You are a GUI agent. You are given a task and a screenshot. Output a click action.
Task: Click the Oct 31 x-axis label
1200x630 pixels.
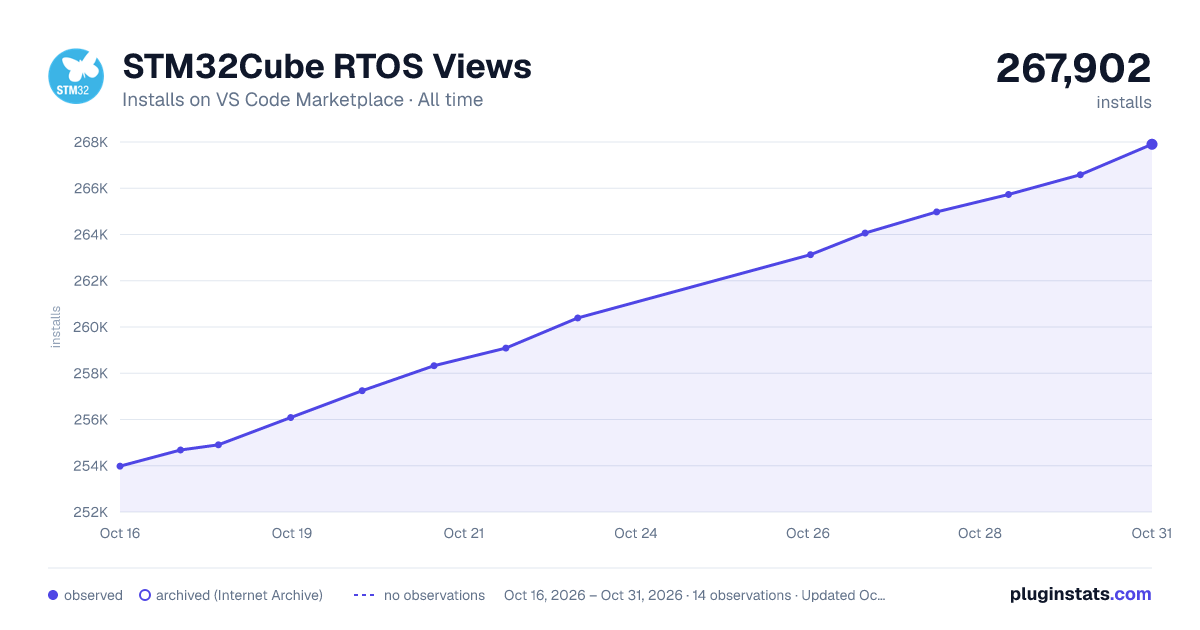pos(1151,533)
